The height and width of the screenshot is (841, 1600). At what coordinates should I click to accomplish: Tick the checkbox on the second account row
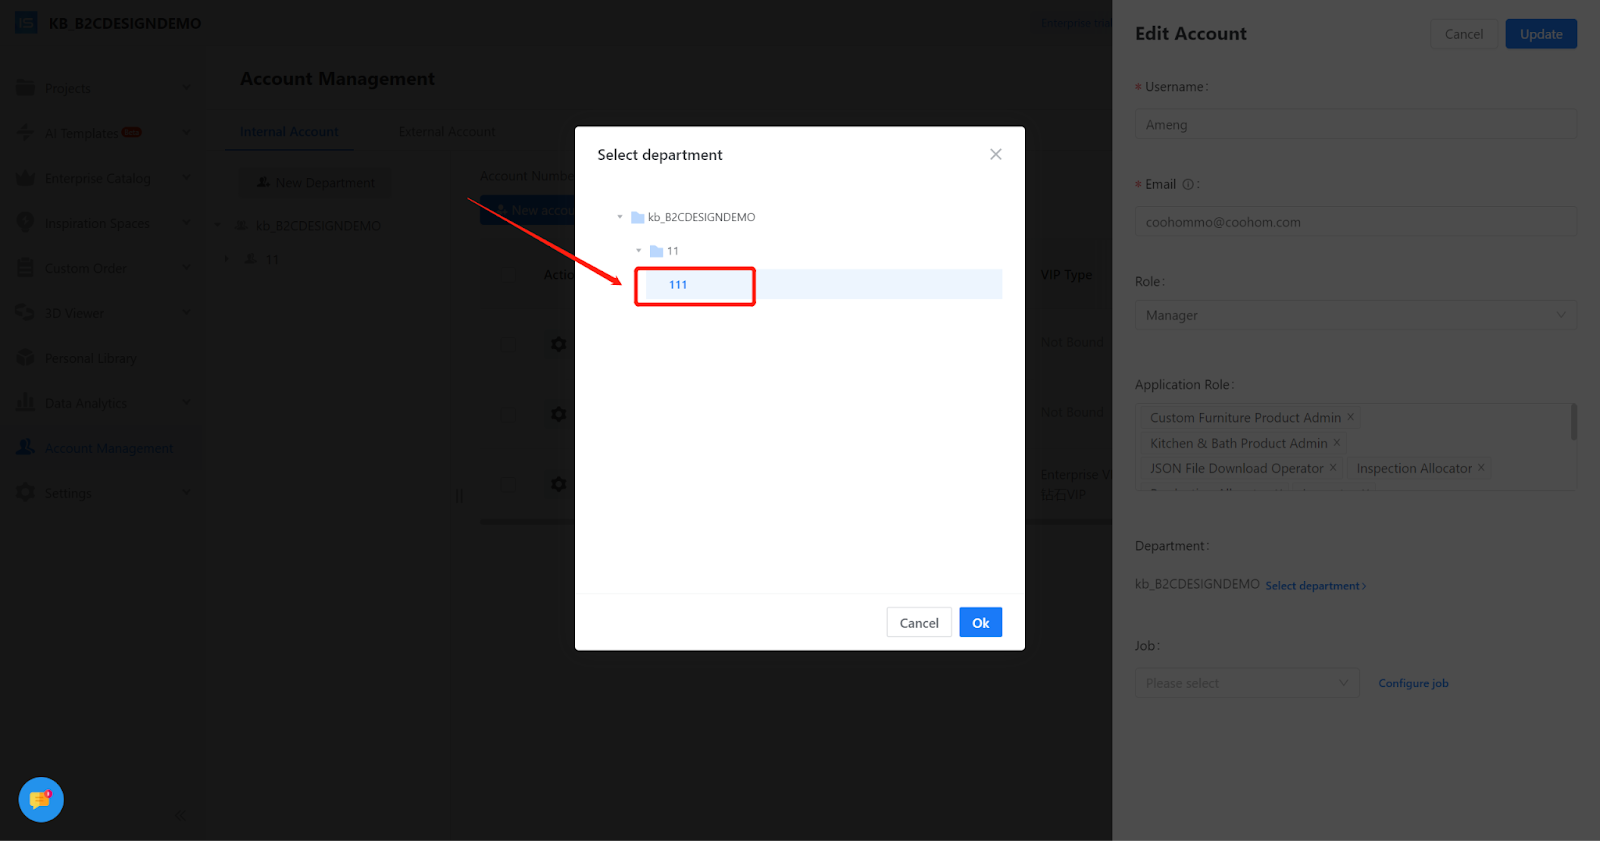click(x=507, y=414)
